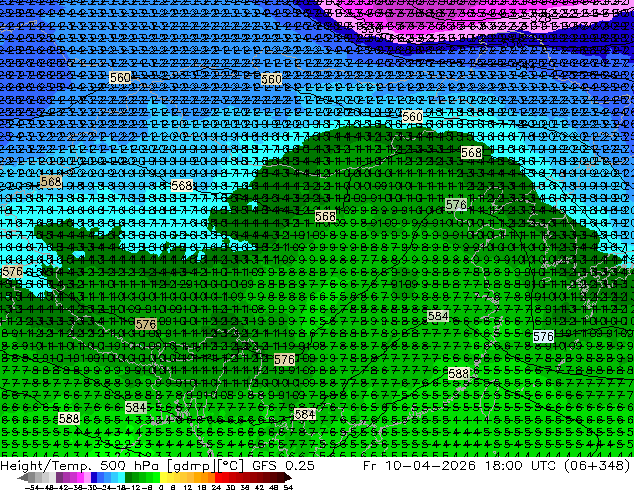Screen dimensions: 634x490
Task: Click the dark blue swatch on the legend
Action: pyautogui.click(x=94, y=477)
